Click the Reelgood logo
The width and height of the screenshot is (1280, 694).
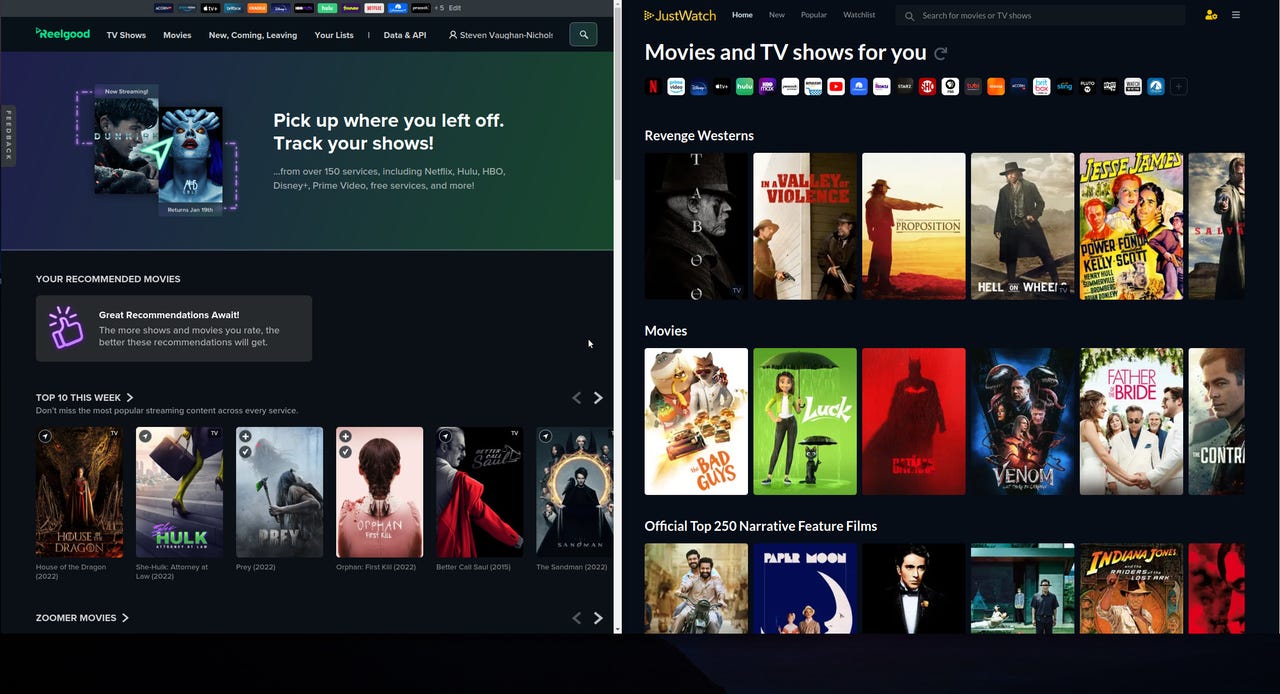pos(62,34)
